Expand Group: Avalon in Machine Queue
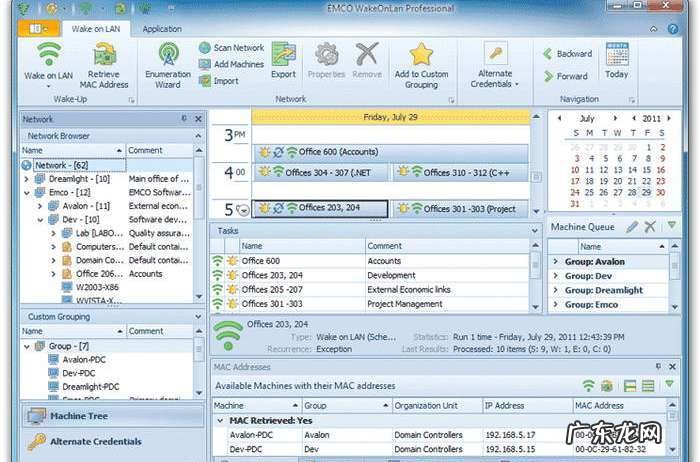700x462 pixels. (556, 263)
